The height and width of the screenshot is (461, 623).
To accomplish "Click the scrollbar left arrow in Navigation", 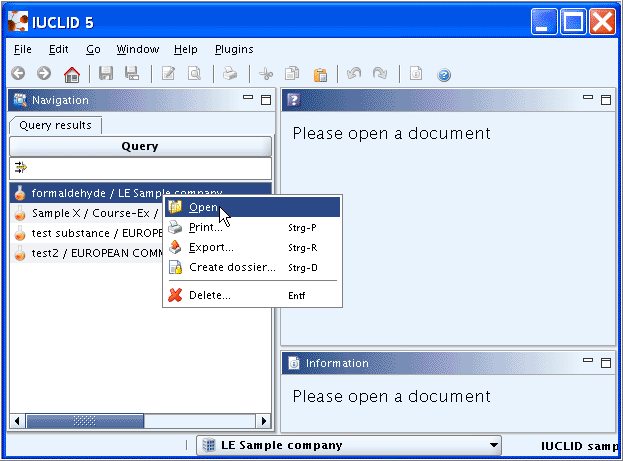I will tap(17, 421).
